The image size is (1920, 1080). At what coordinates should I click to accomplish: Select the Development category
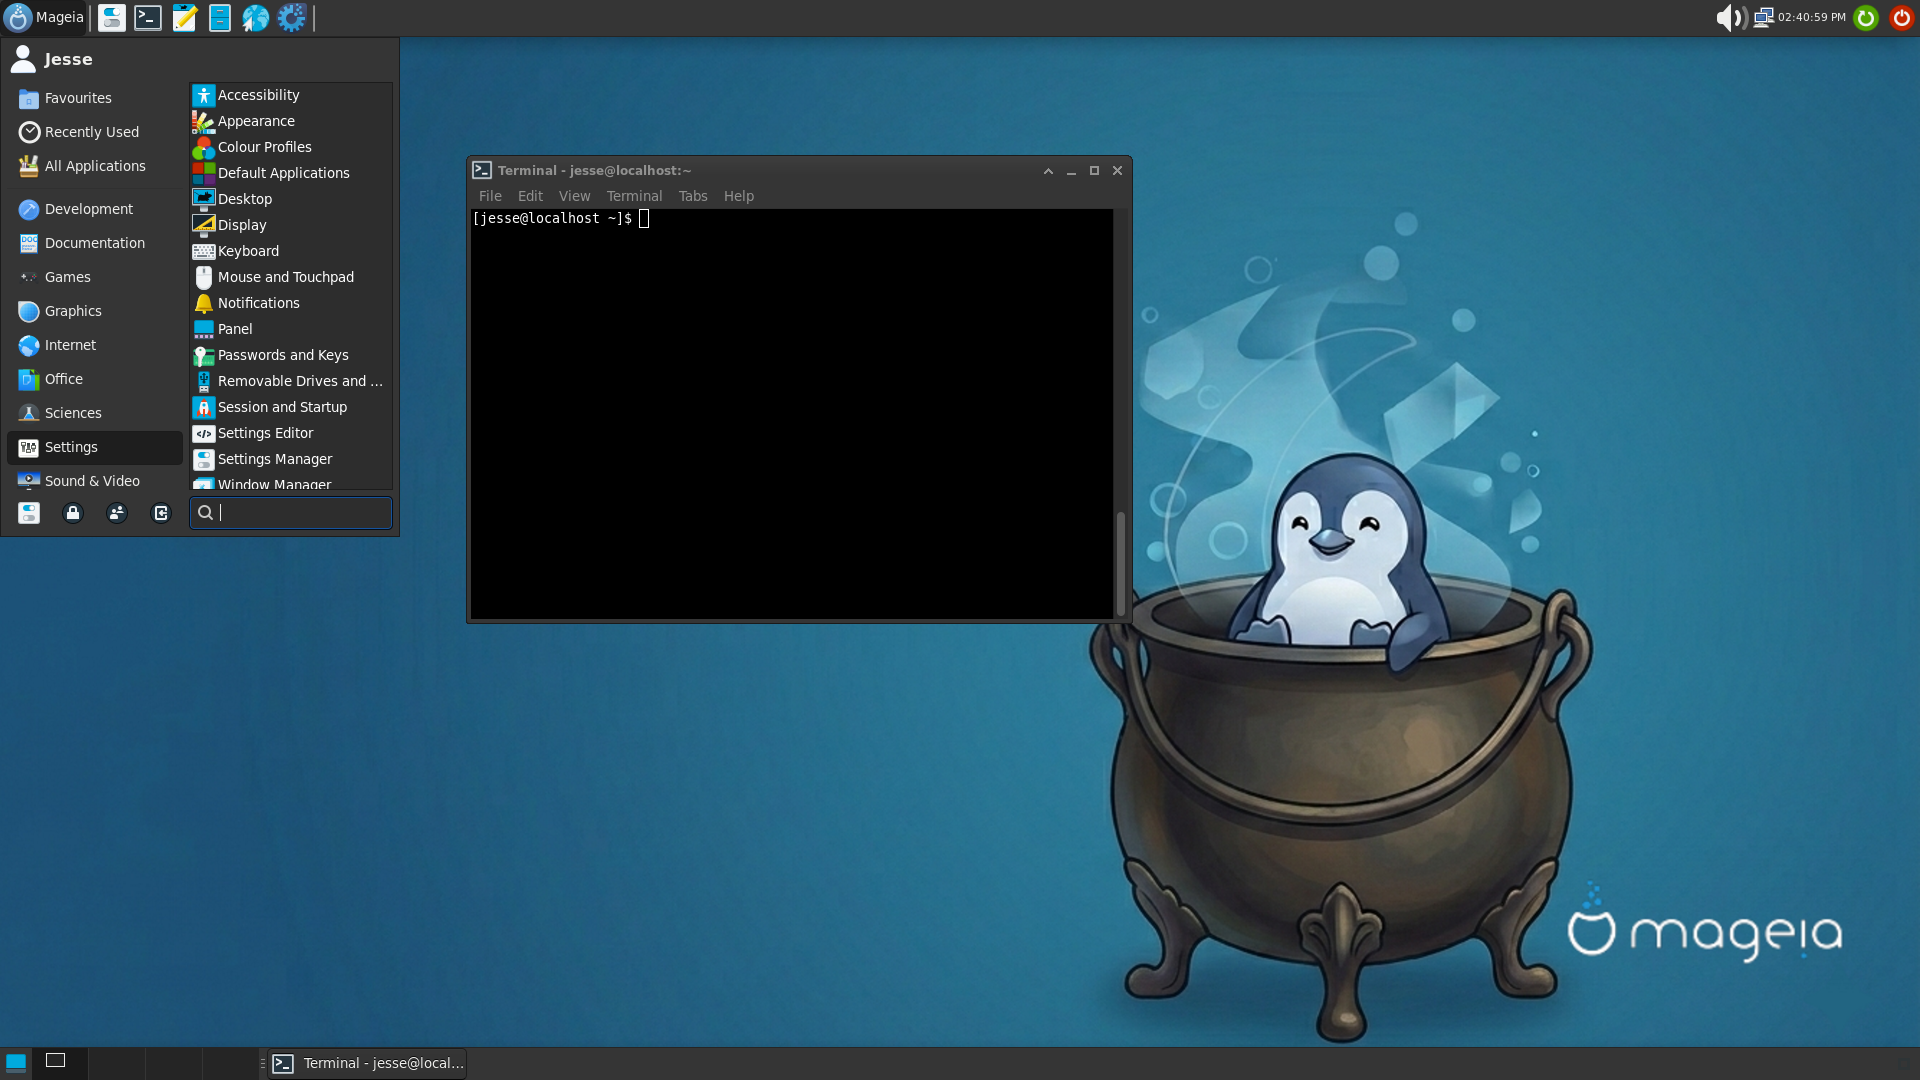[95, 209]
